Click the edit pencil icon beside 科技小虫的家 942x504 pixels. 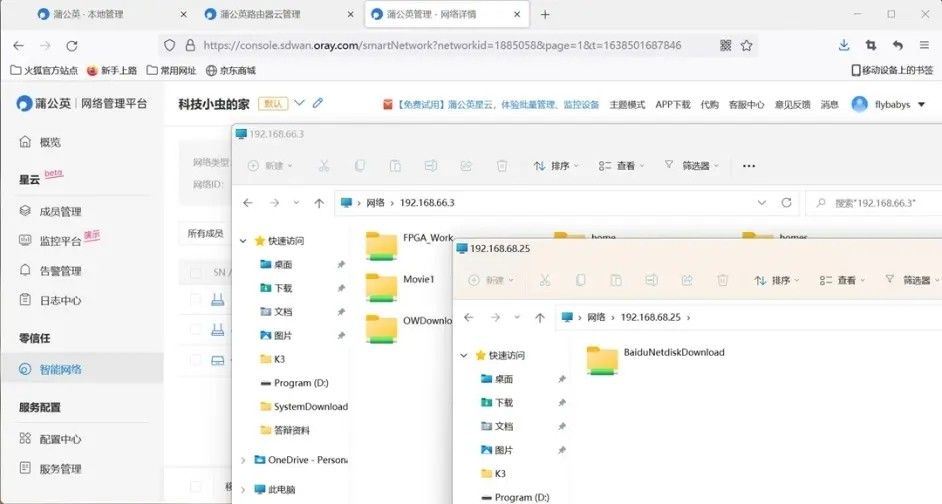318,103
